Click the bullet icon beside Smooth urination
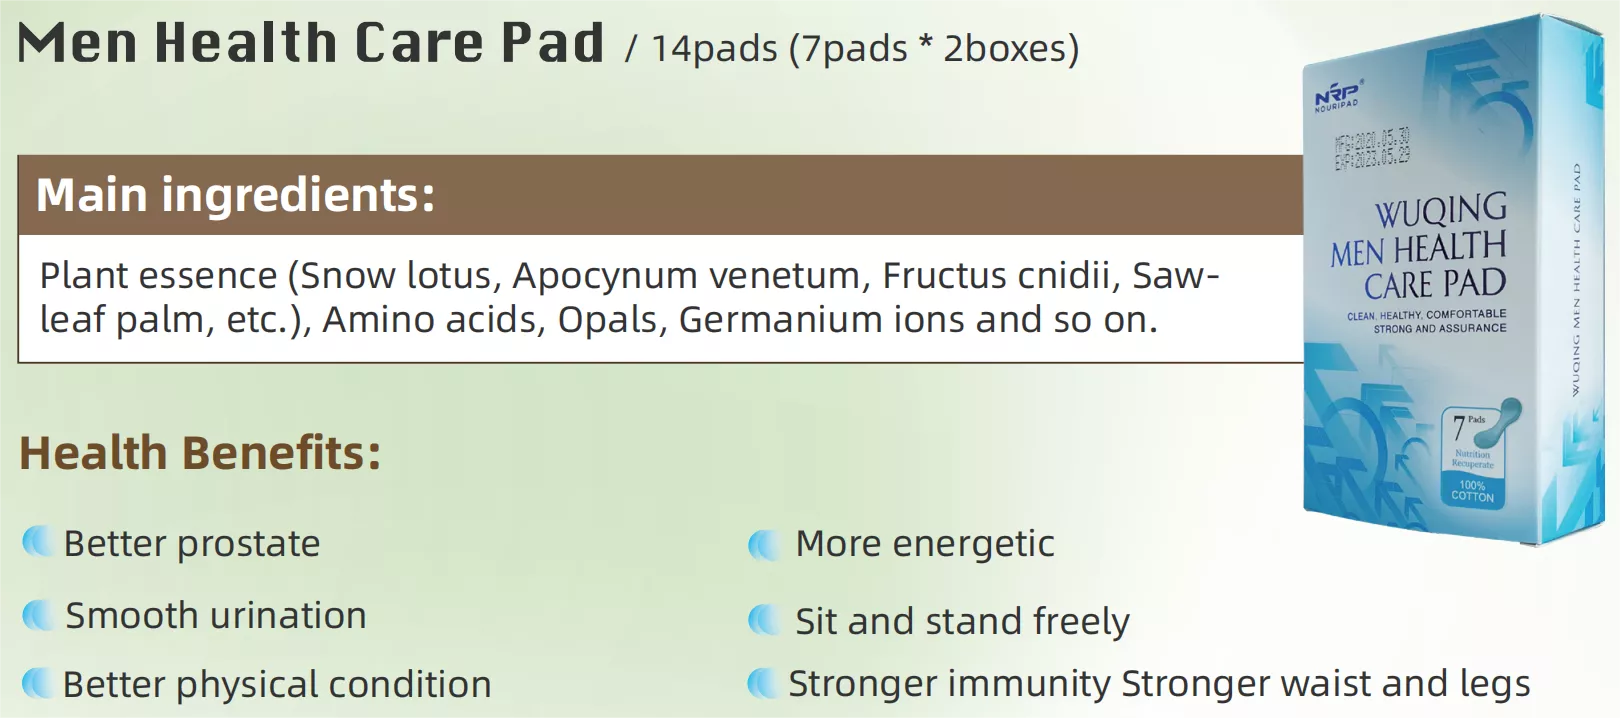 coord(37,614)
